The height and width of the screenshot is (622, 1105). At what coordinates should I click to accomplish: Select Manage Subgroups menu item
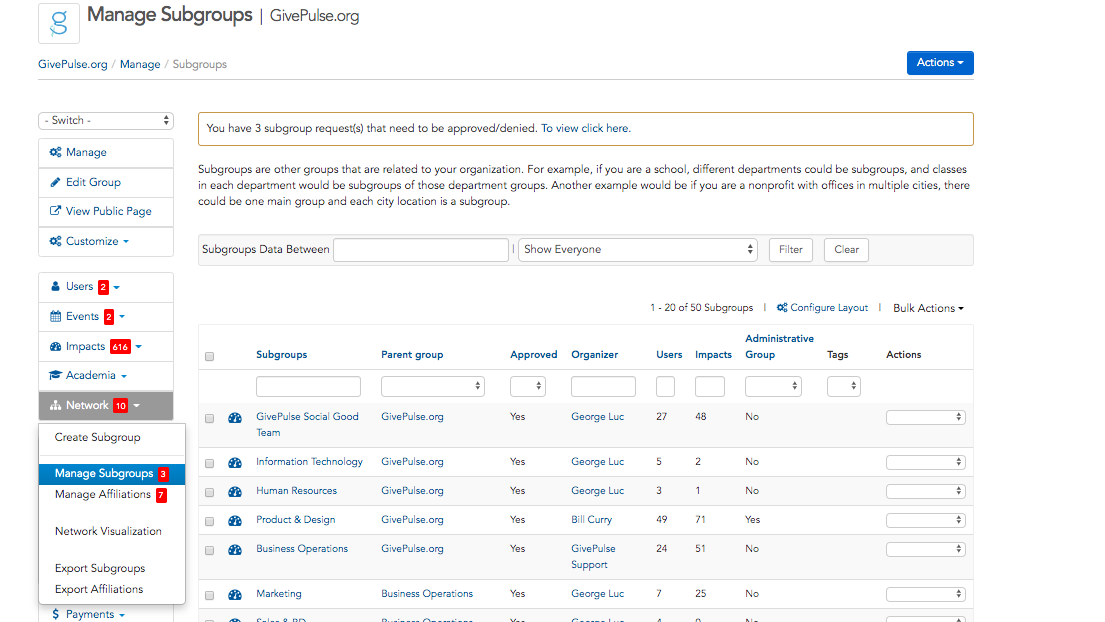112,474
